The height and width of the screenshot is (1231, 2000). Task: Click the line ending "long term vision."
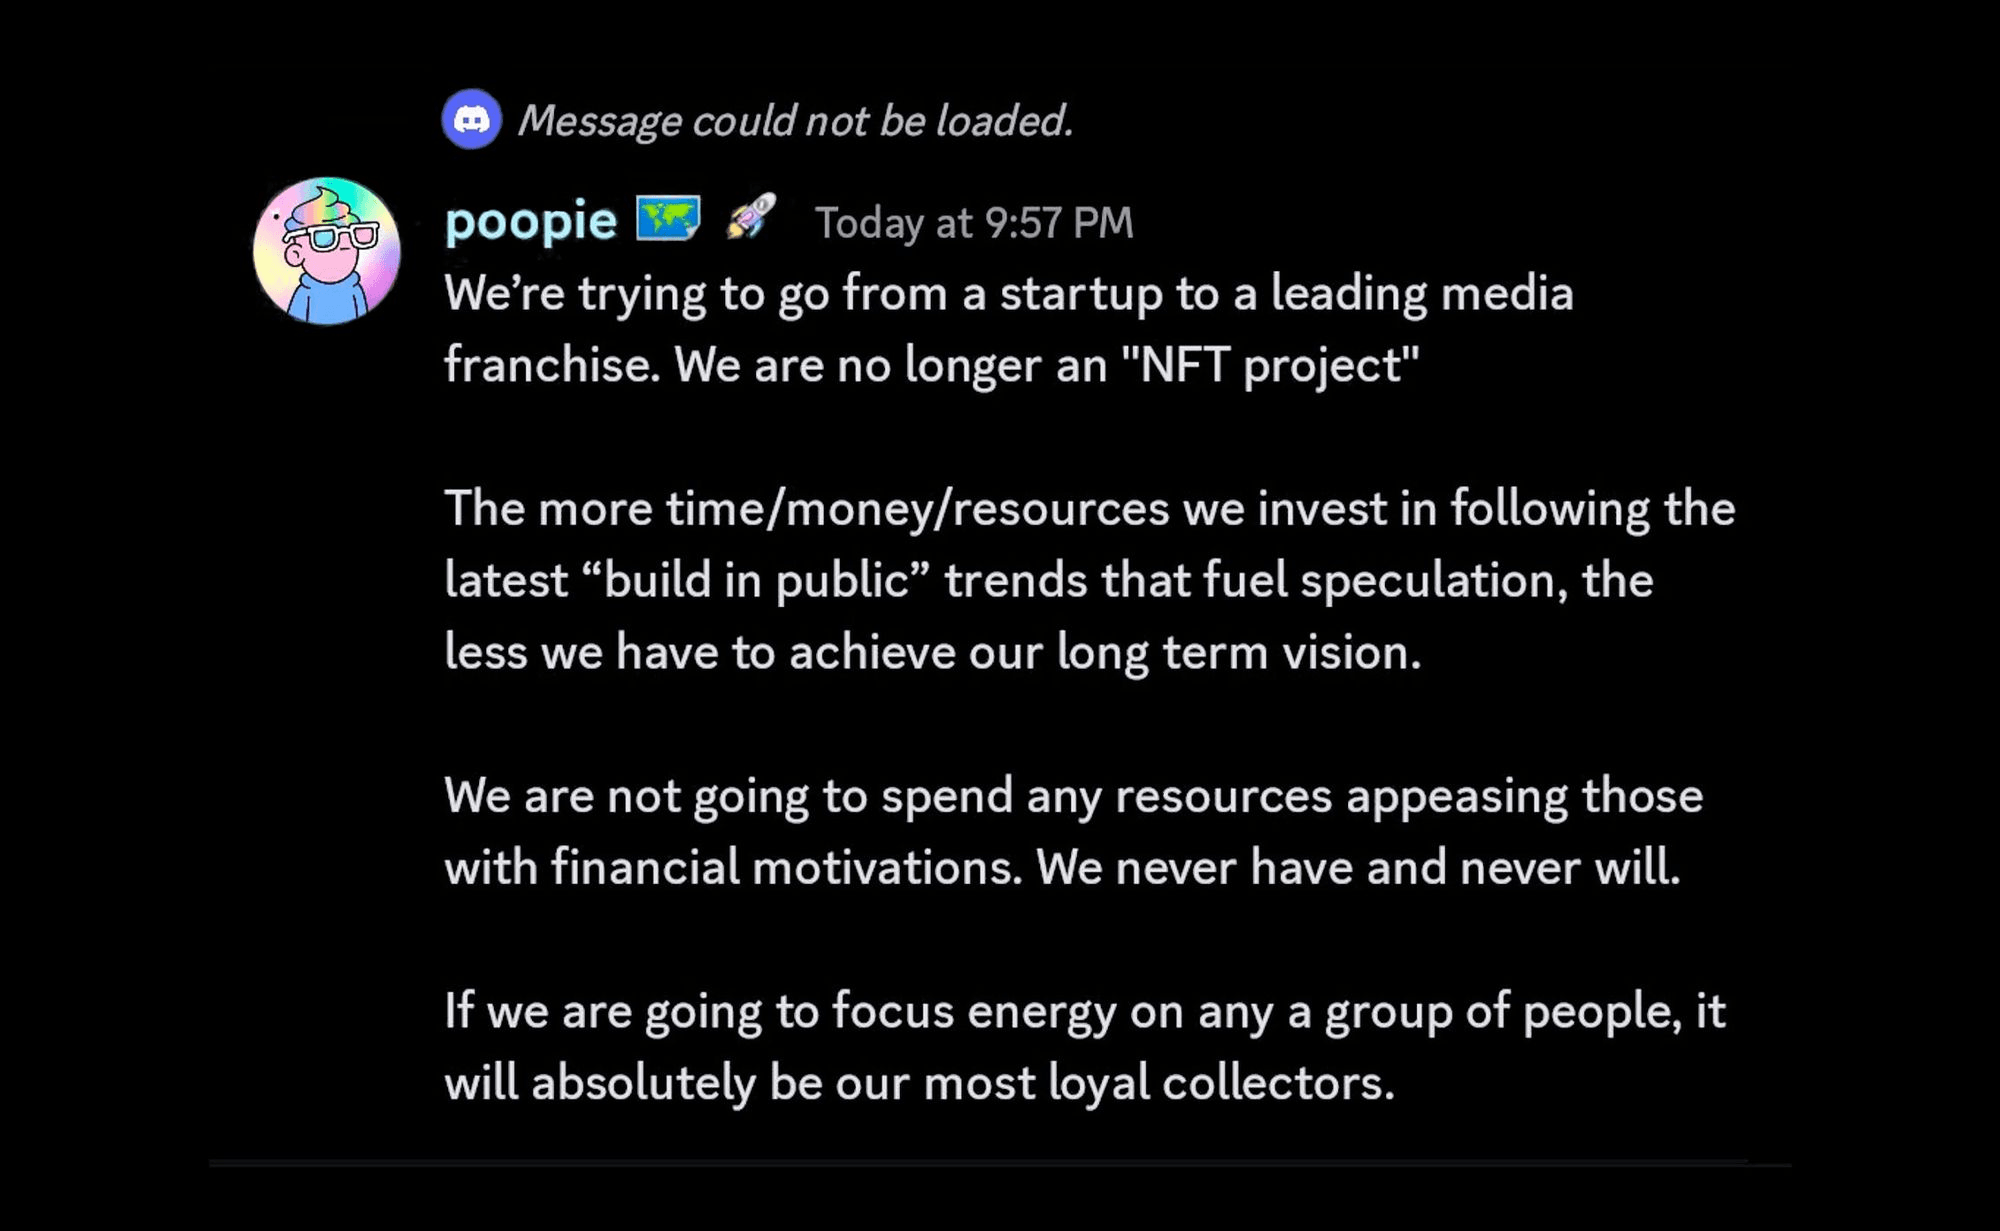tap(933, 653)
